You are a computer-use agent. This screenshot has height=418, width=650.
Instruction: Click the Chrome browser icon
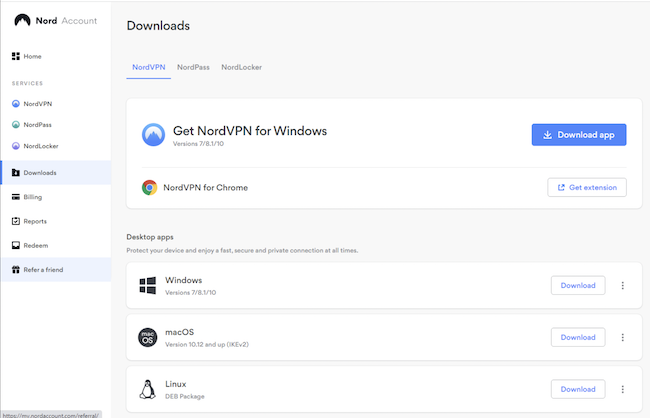(150, 187)
